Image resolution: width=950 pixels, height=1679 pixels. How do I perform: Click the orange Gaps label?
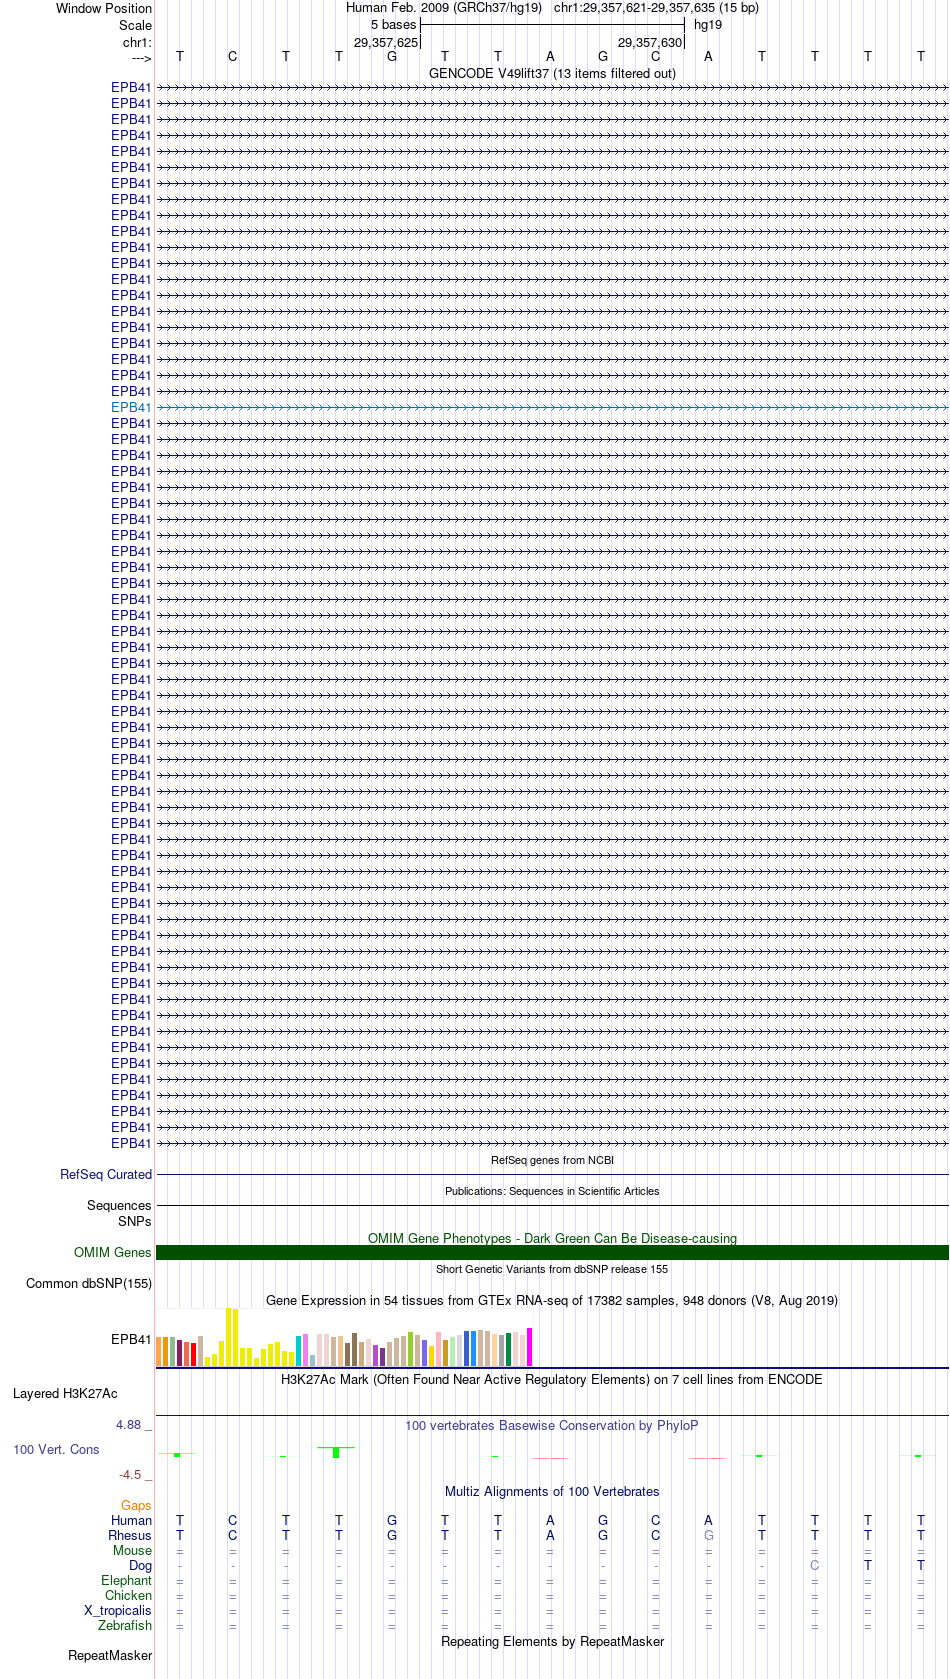pyautogui.click(x=136, y=1505)
